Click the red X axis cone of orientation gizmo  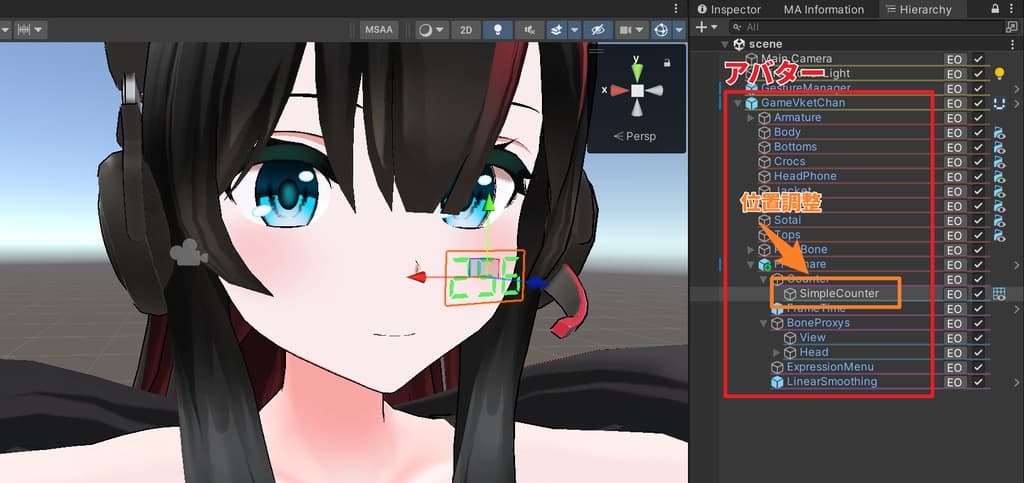(x=620, y=91)
